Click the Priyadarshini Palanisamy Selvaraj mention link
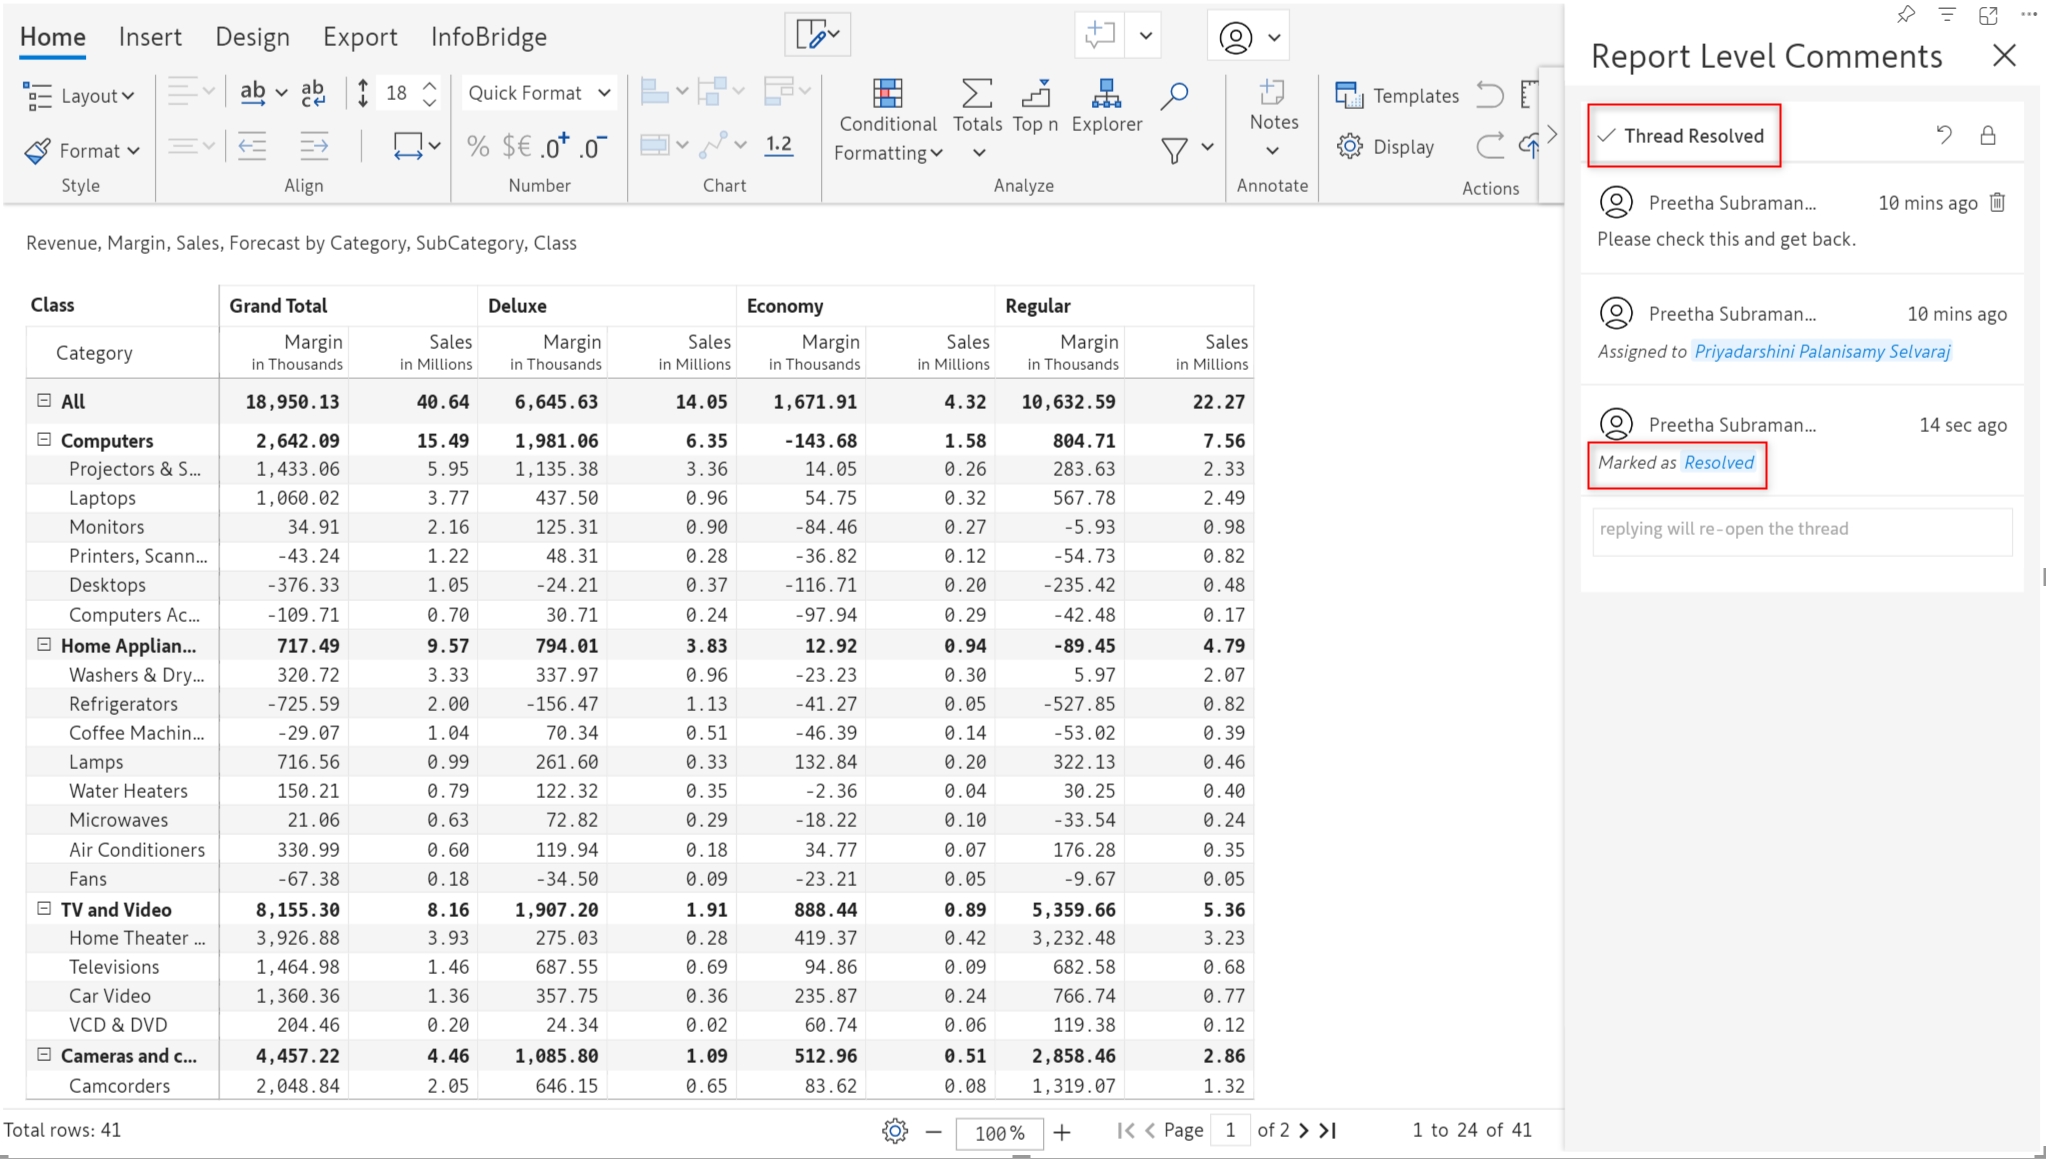The height and width of the screenshot is (1159, 2046). pyautogui.click(x=1821, y=351)
